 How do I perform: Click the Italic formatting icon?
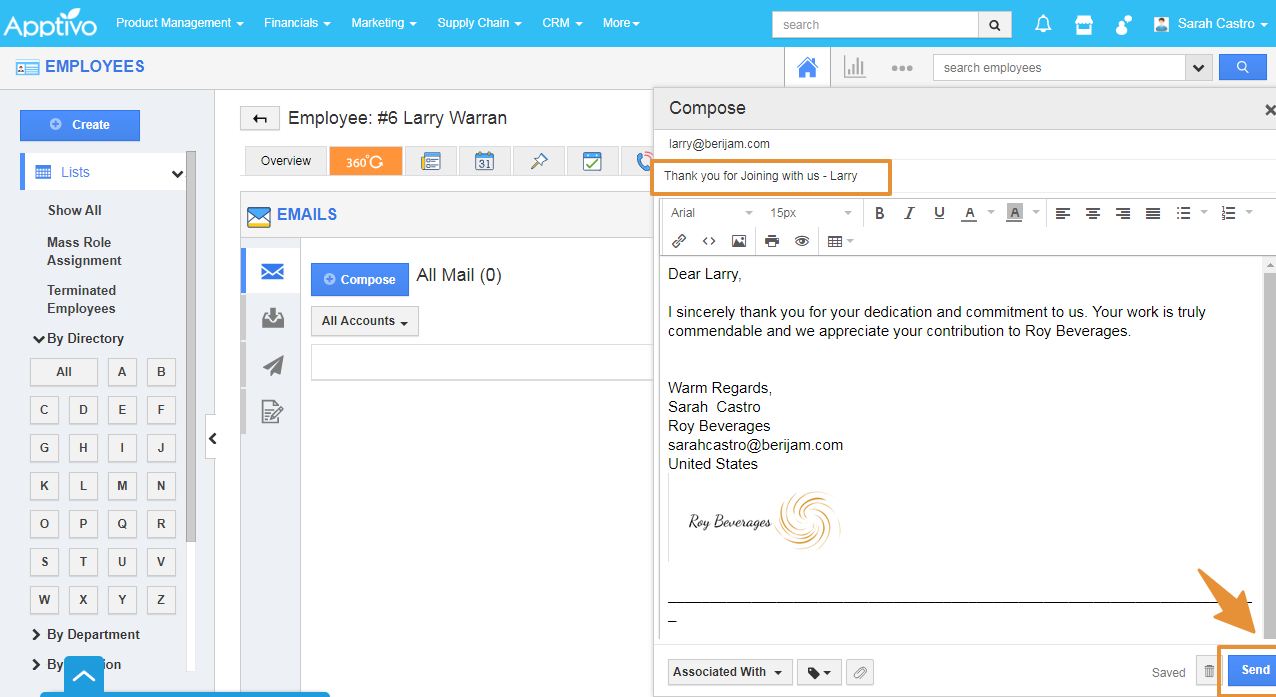[909, 213]
